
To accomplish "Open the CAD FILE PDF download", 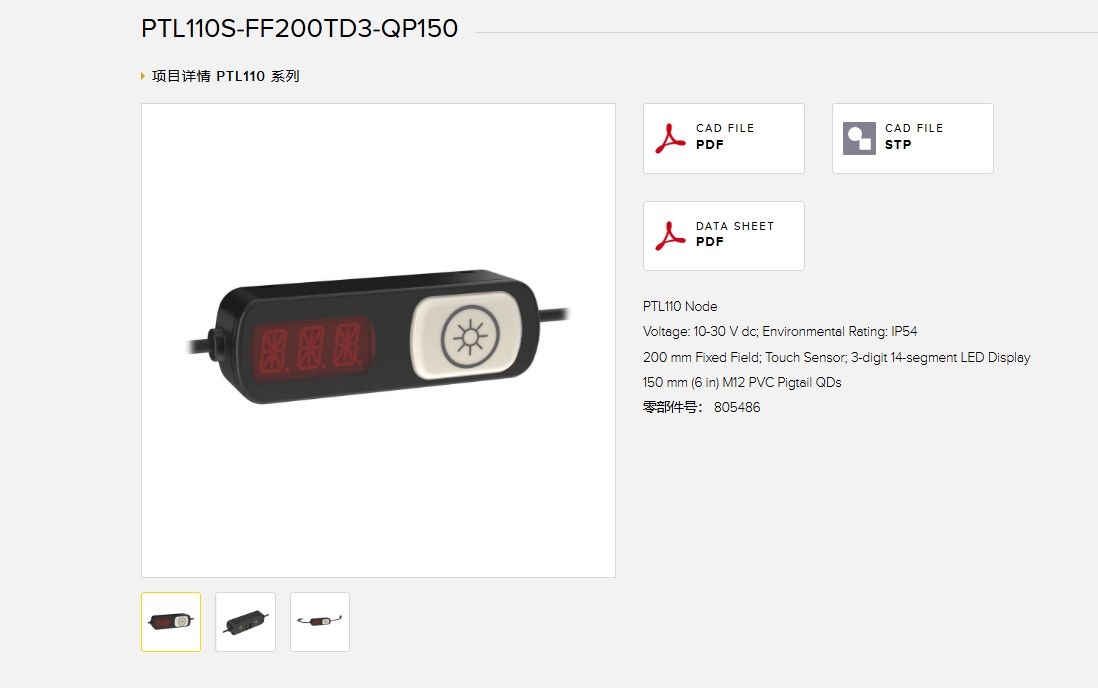I will click(x=723, y=138).
